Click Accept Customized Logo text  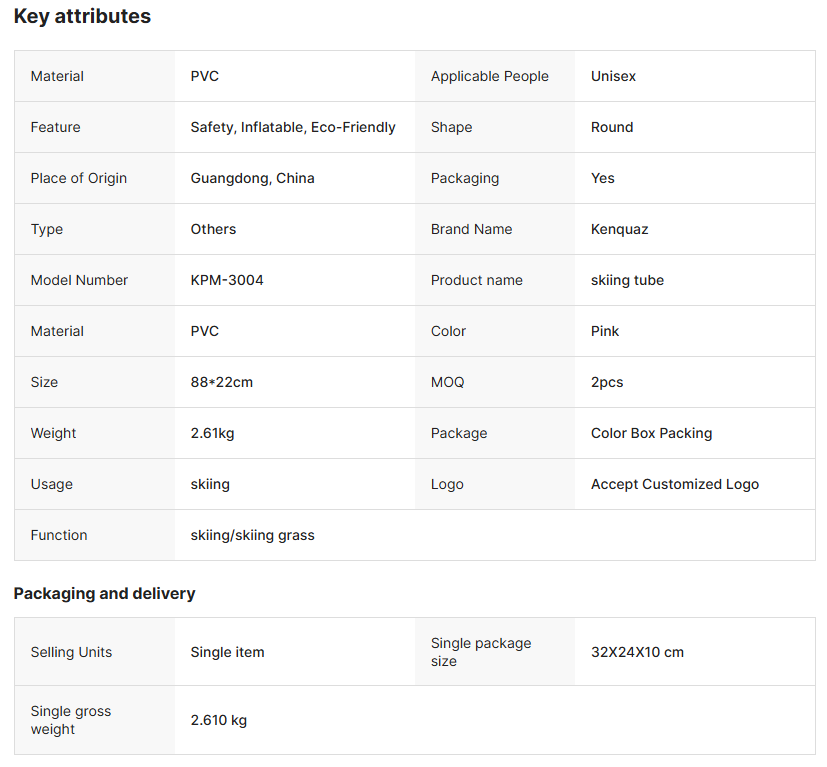[x=674, y=484]
